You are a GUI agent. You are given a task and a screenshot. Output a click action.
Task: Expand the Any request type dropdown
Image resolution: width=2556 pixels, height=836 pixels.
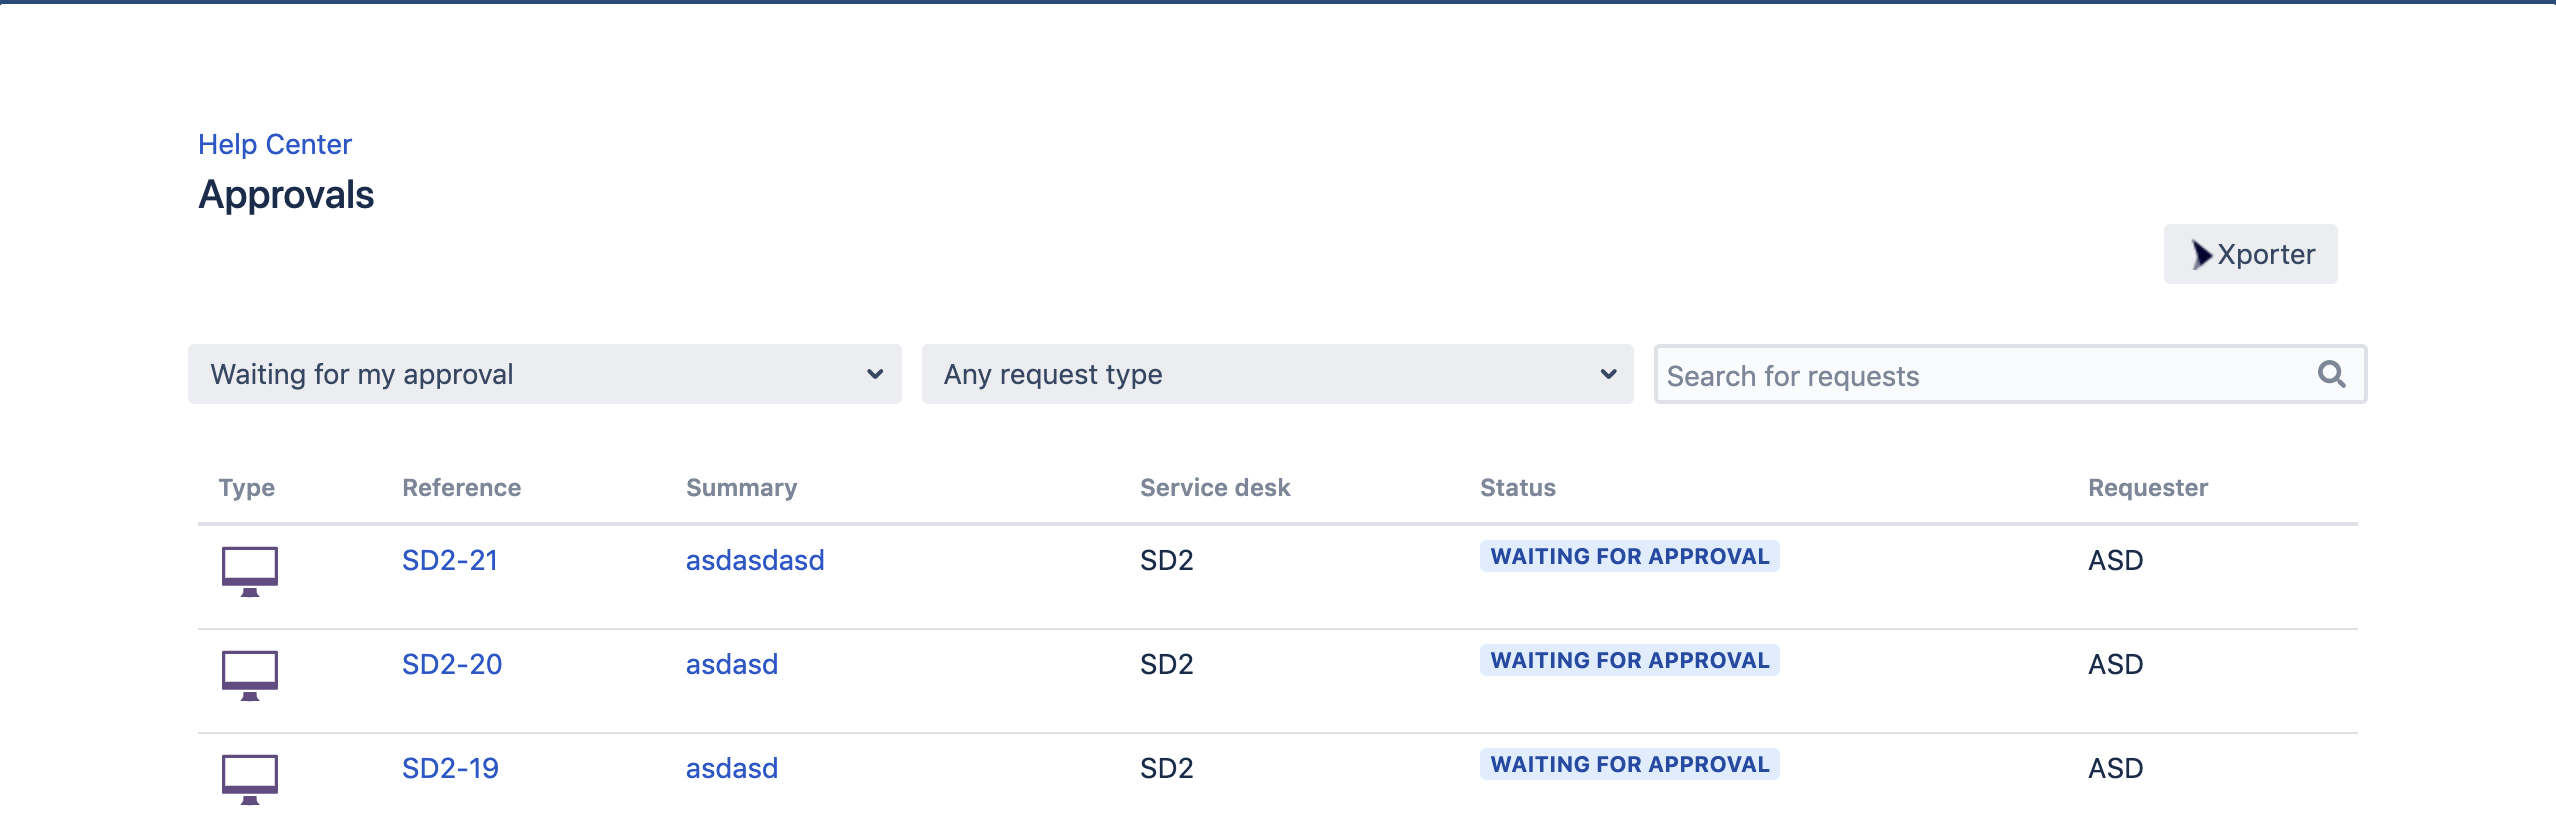[1277, 374]
